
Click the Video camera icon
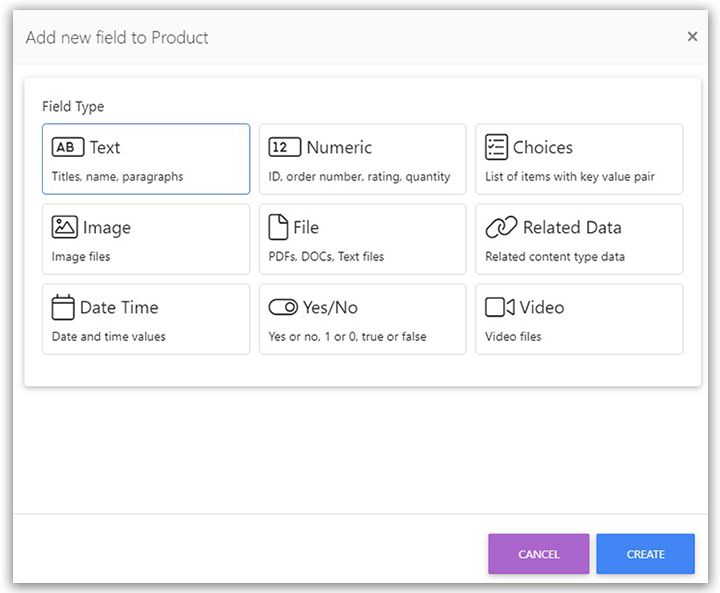[499, 307]
